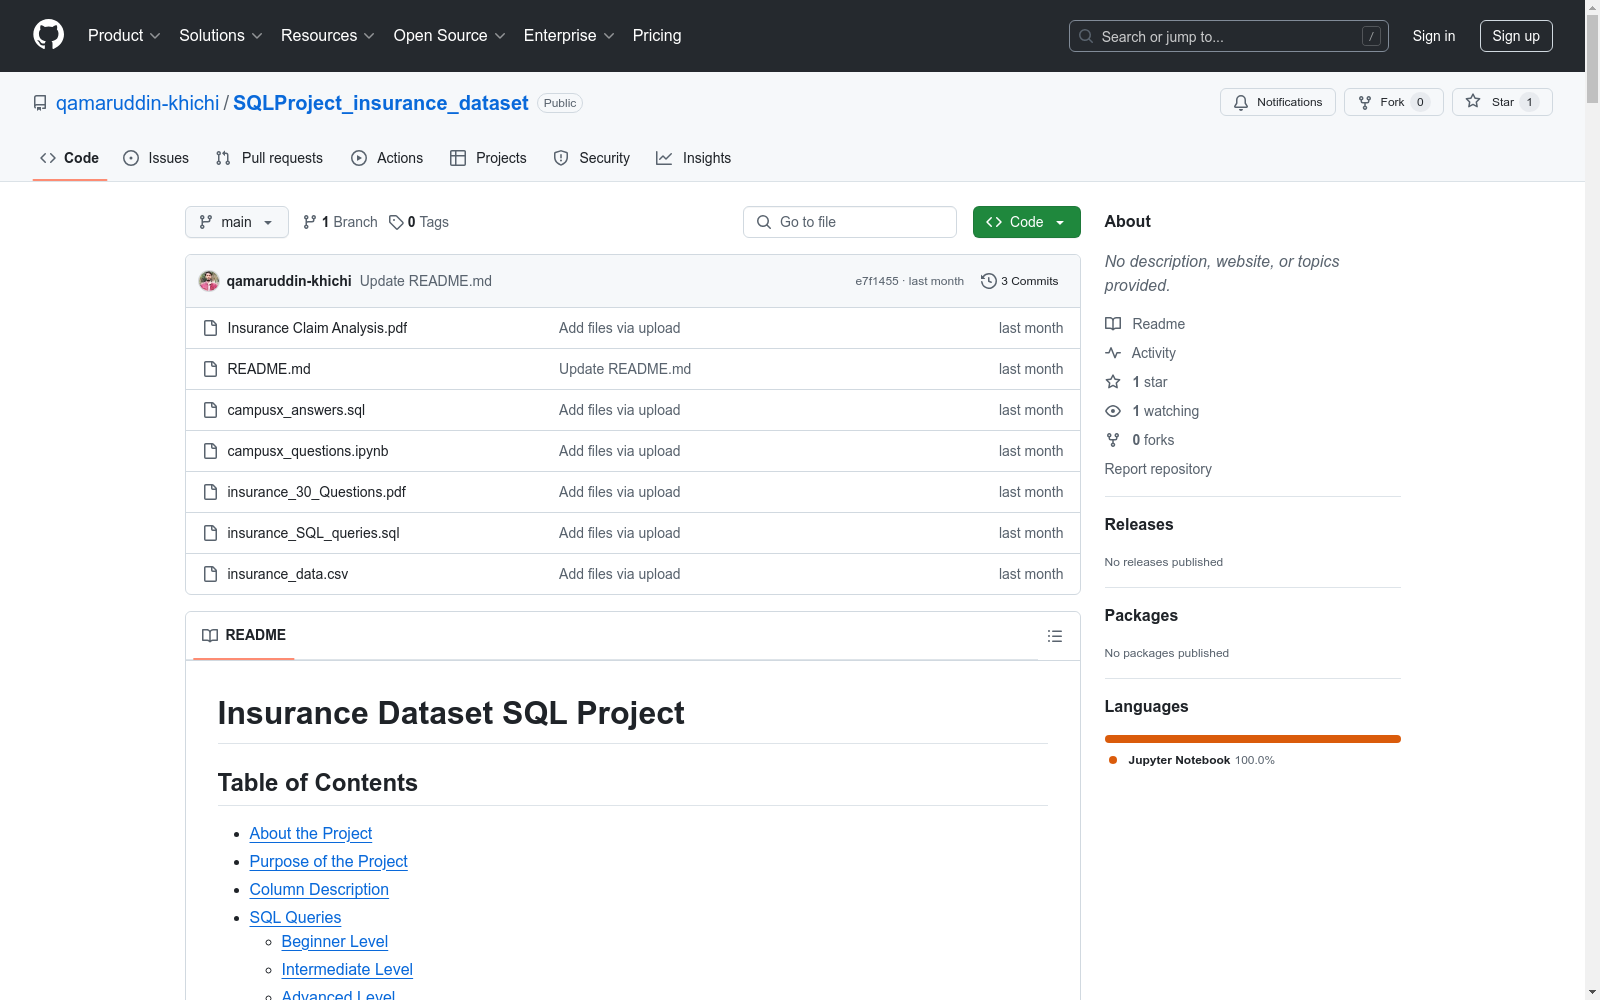Viewport: 1600px width, 1000px height.
Task: Click the file icon next to insurance_data.csv
Action: [x=210, y=574]
